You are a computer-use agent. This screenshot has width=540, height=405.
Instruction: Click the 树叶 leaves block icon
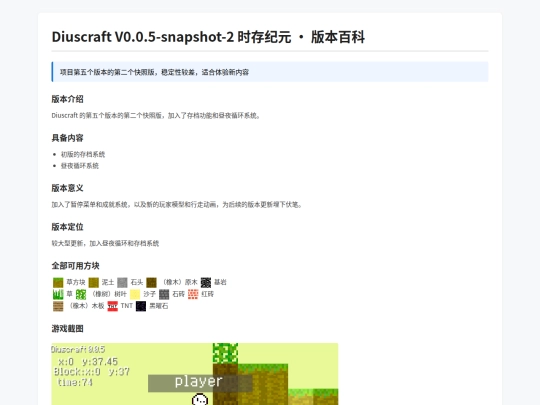click(81, 294)
